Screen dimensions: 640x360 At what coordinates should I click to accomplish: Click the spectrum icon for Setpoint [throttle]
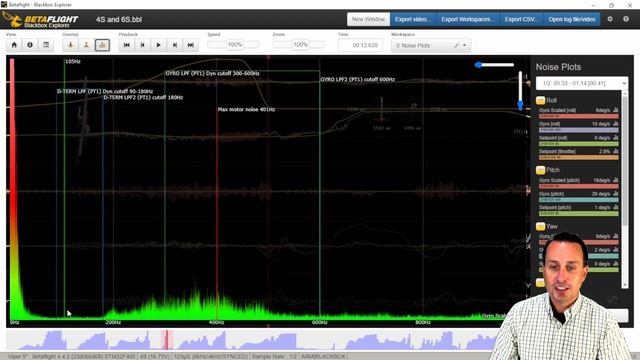coord(616,151)
